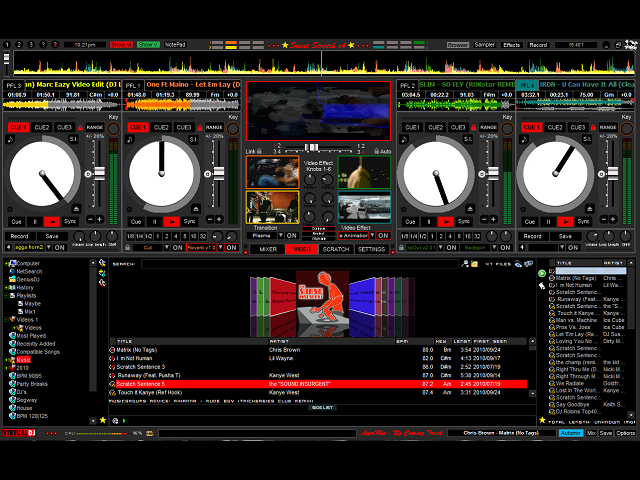The image size is (640, 480).
Task: Click the small green arrow icon below track list
Action: 124,420
